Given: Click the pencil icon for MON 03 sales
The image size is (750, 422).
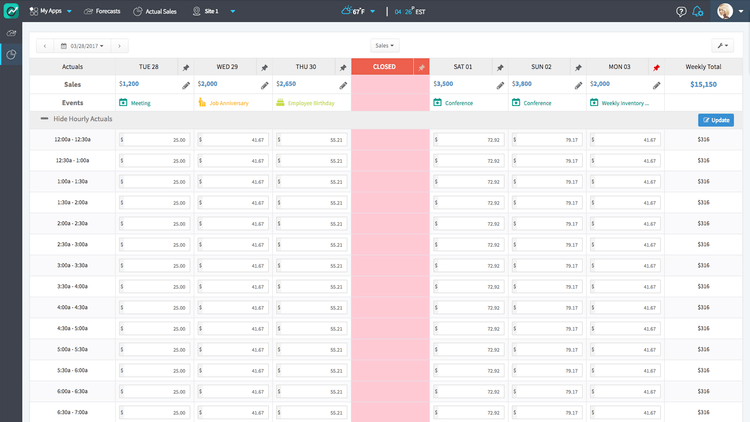Looking at the screenshot, I should click(x=656, y=85).
